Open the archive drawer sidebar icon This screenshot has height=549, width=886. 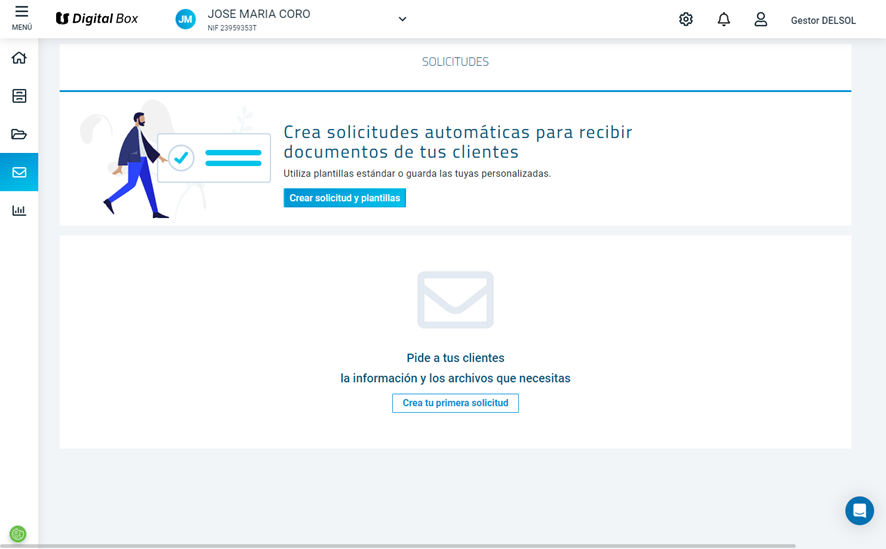tap(19, 96)
